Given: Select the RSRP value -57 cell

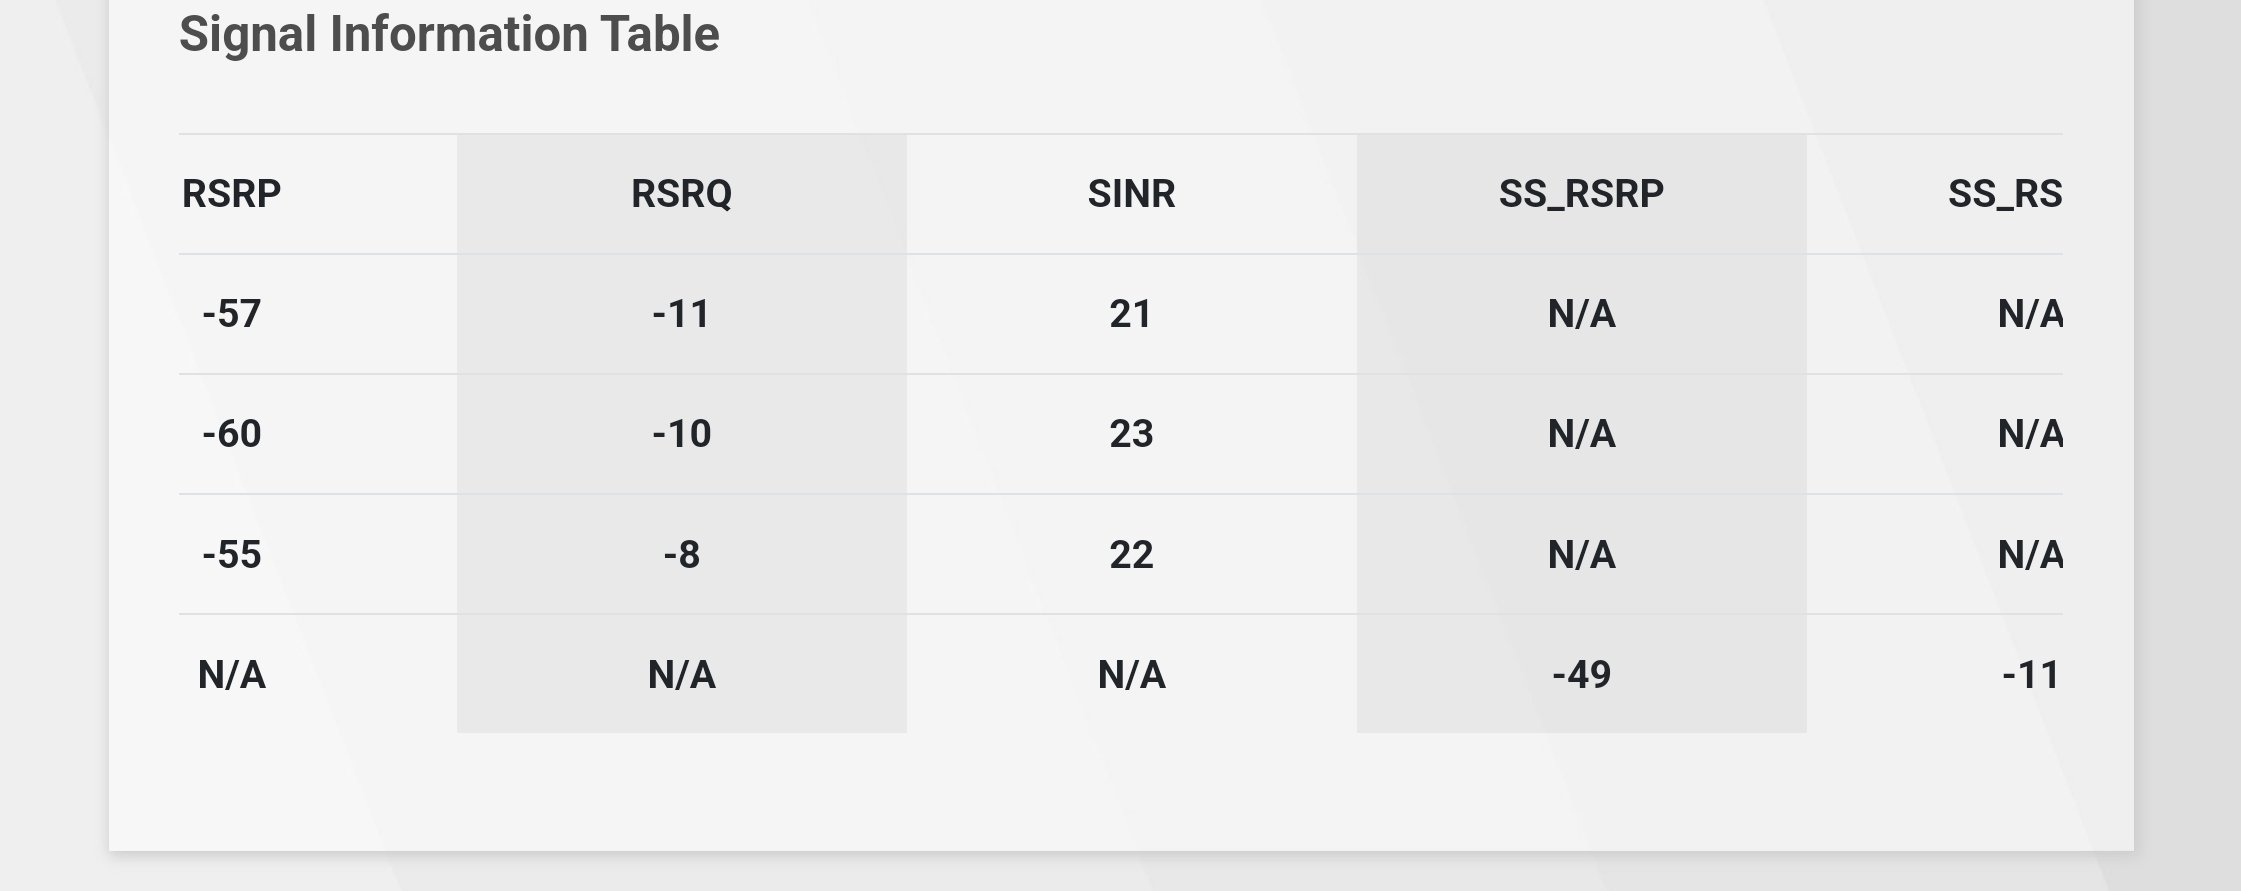Looking at the screenshot, I should click(x=231, y=314).
